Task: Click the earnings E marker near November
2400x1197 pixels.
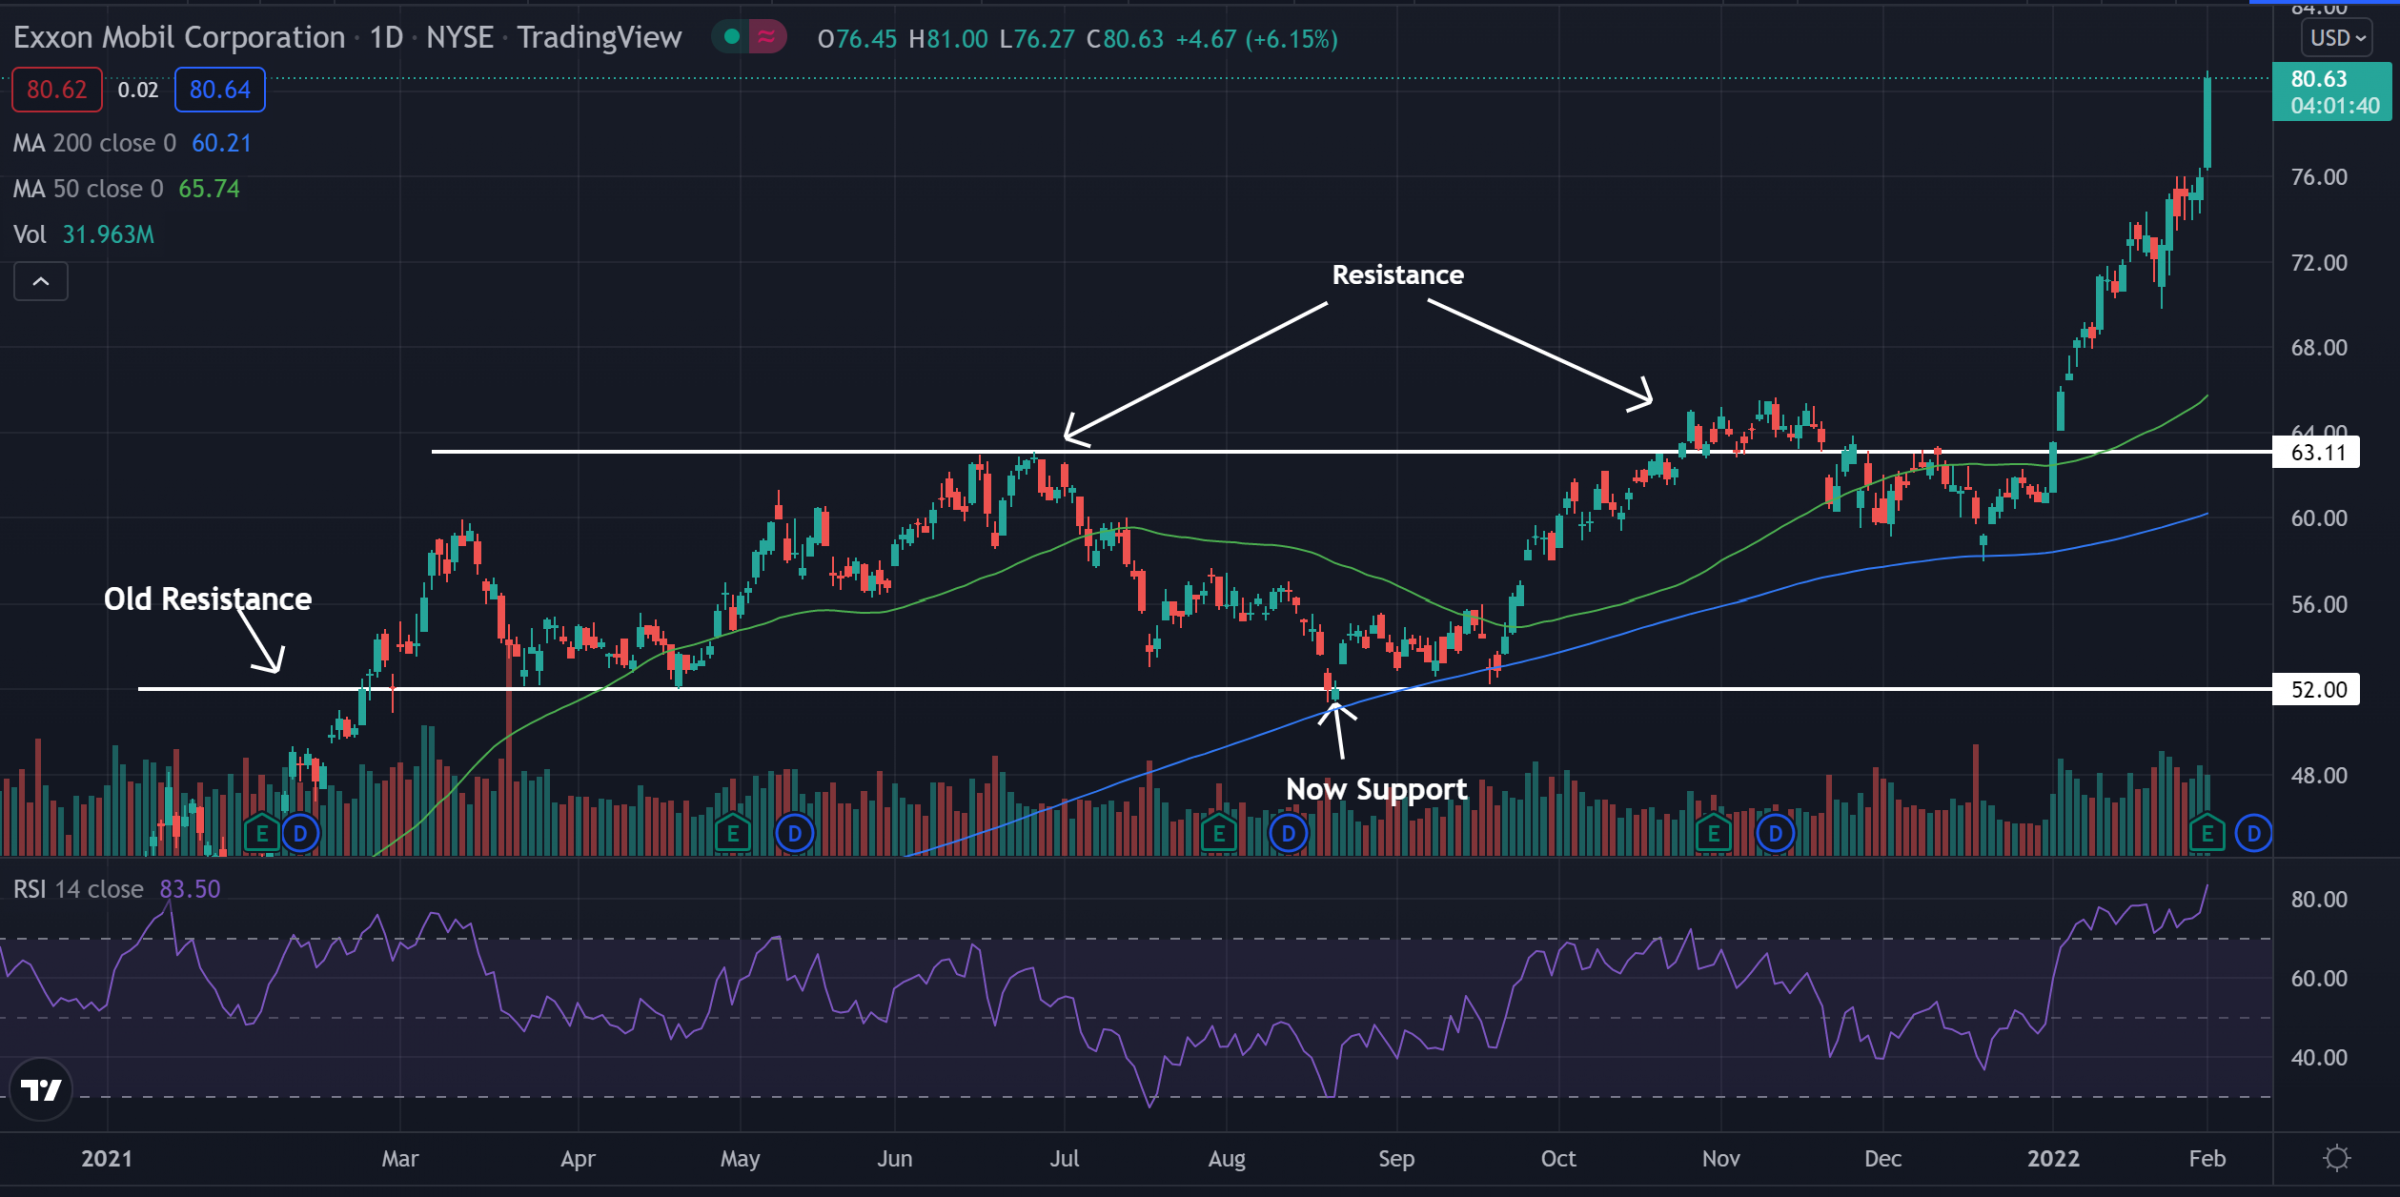Action: (x=1714, y=833)
